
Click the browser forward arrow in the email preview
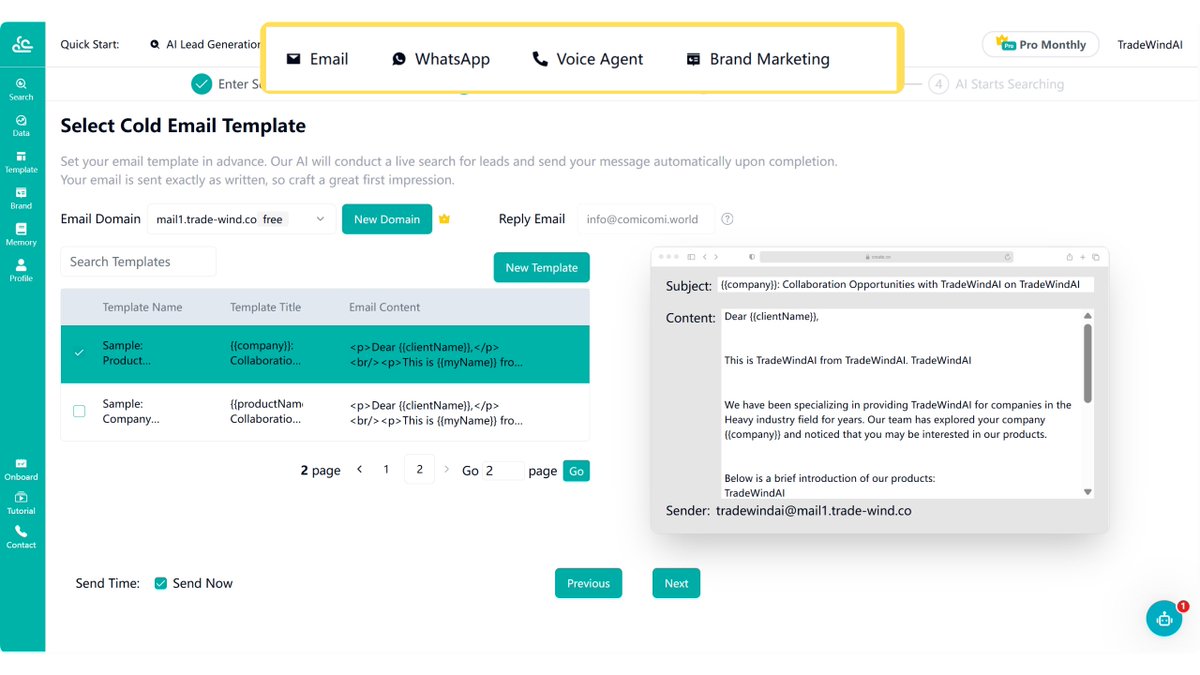(716, 257)
